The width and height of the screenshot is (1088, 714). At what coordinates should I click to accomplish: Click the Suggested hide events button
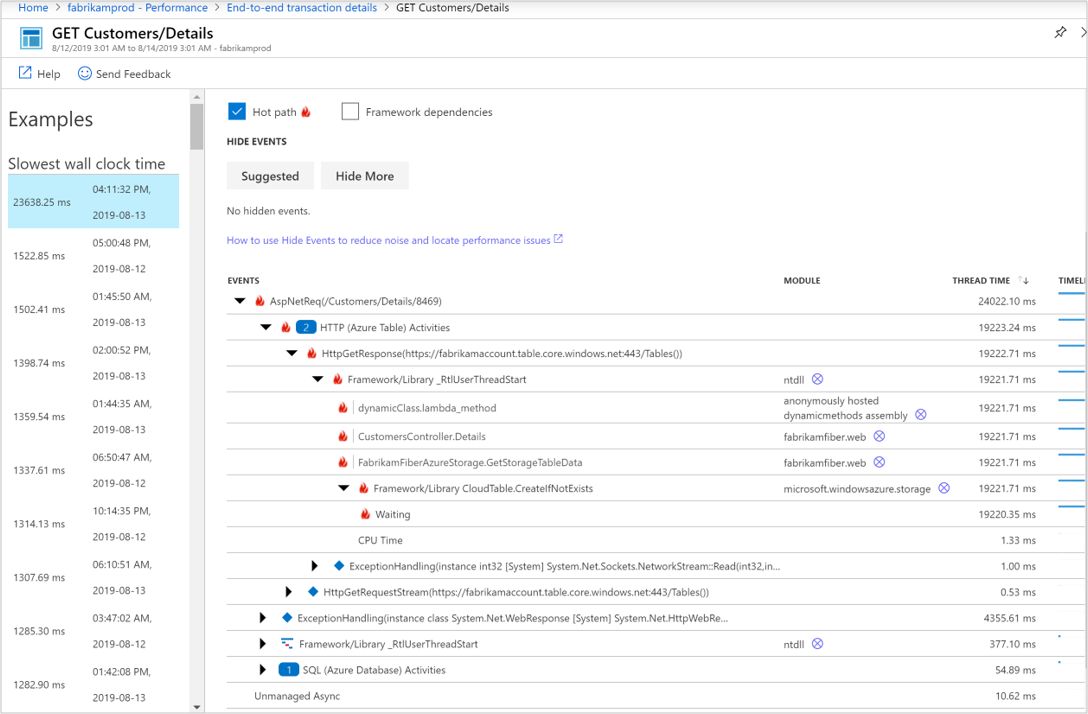pyautogui.click(x=270, y=175)
